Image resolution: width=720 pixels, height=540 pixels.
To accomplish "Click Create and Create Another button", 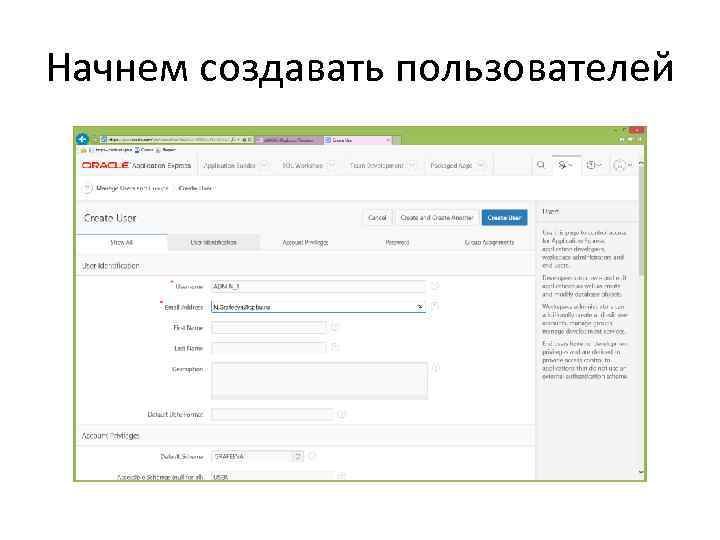I will point(436,218).
